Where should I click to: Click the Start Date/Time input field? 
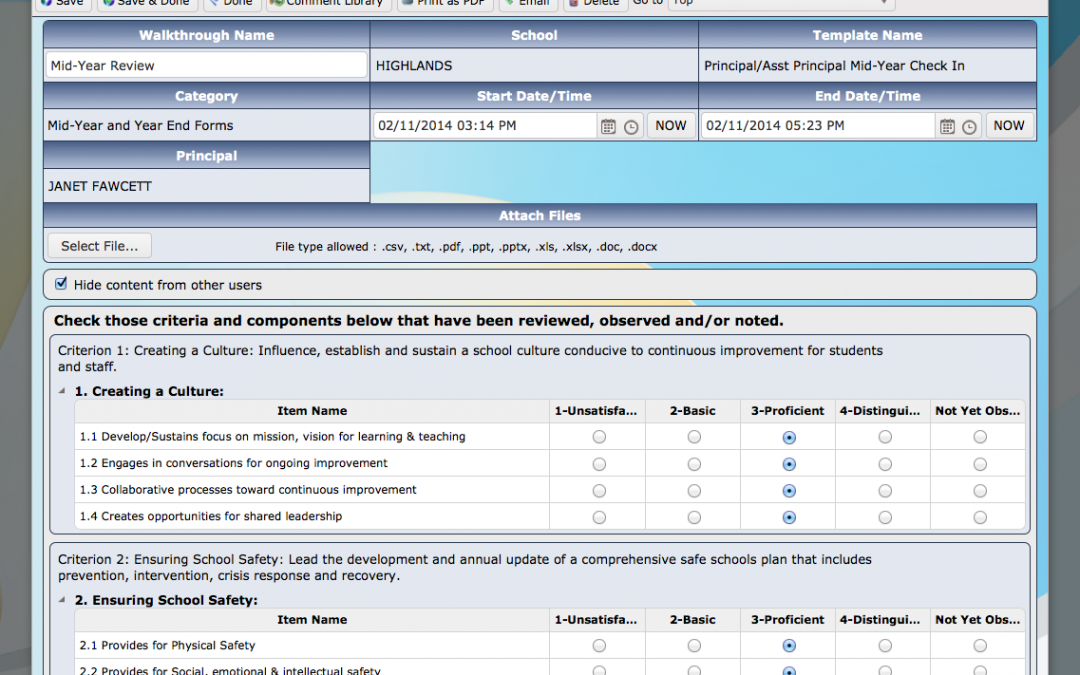coord(485,125)
